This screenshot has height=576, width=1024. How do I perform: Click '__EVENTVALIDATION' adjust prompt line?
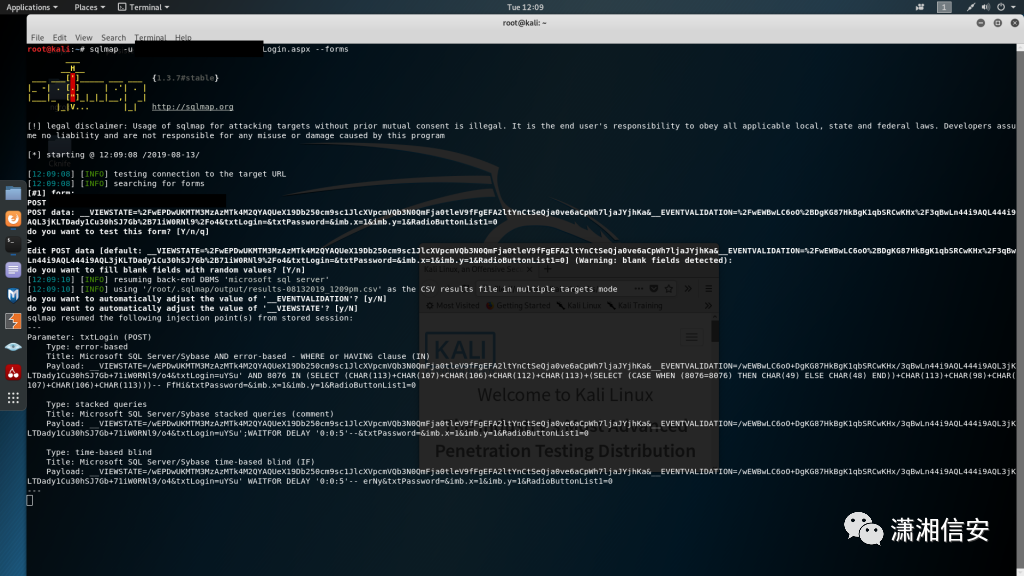click(x=207, y=299)
